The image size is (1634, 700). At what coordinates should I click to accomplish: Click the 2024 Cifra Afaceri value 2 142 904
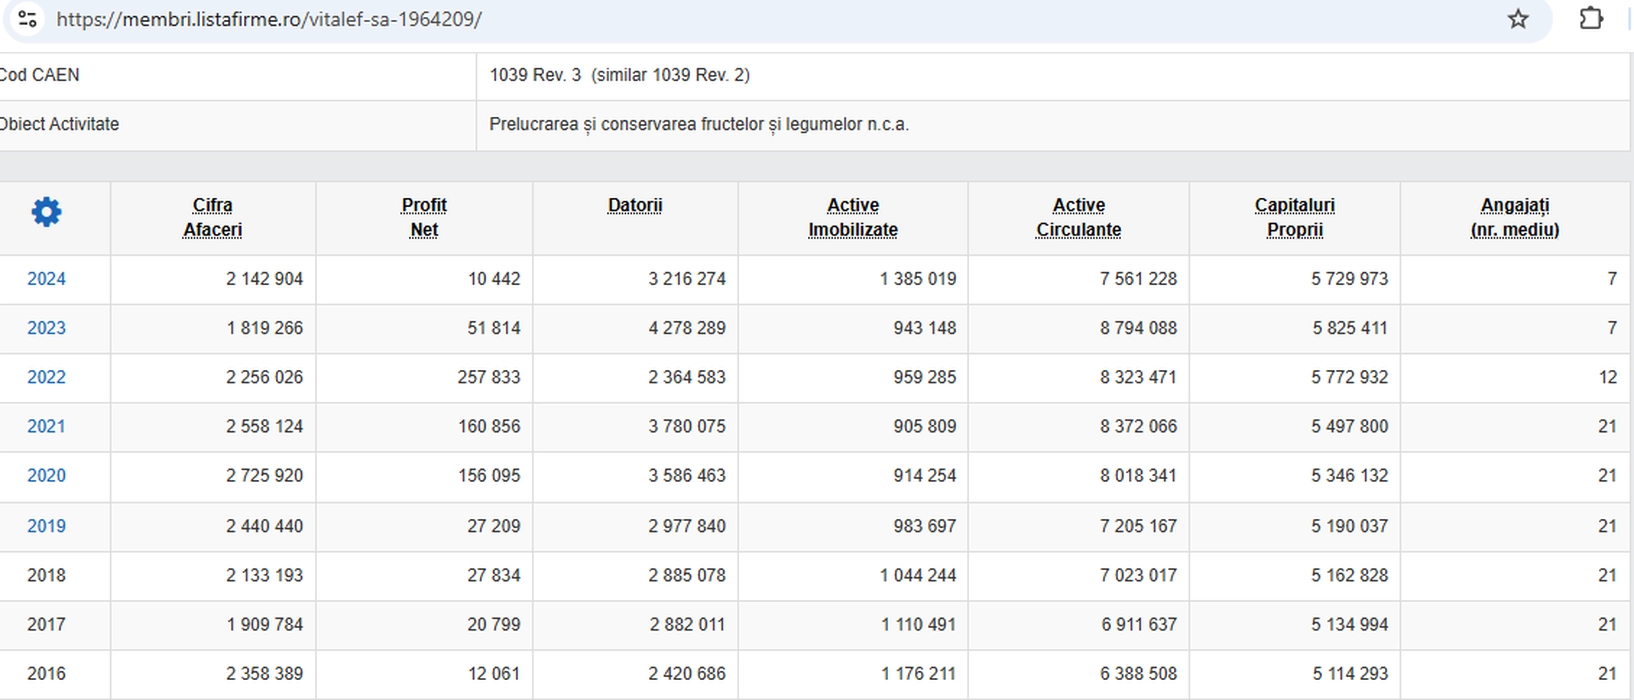pos(264,279)
